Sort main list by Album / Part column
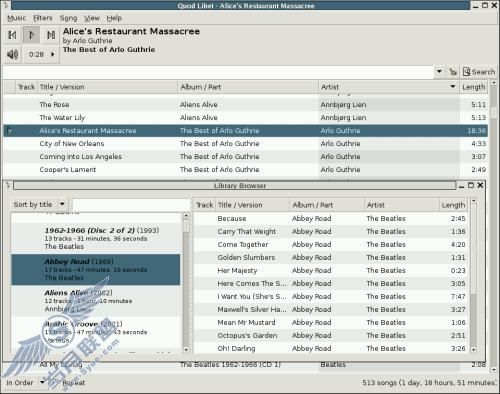 click(x=248, y=87)
